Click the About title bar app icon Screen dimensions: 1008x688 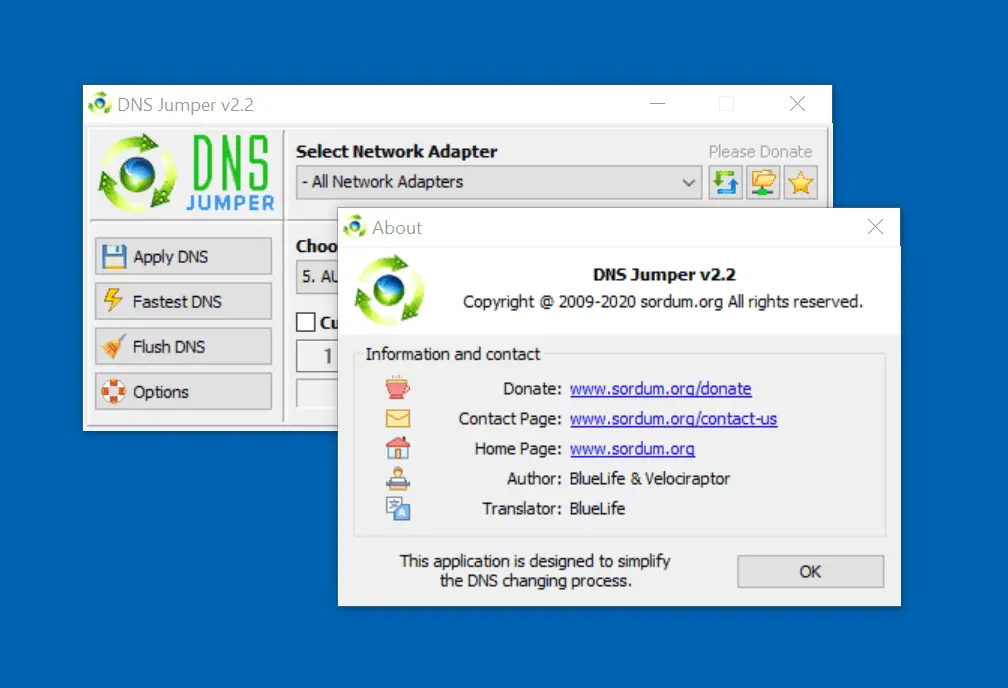(355, 226)
